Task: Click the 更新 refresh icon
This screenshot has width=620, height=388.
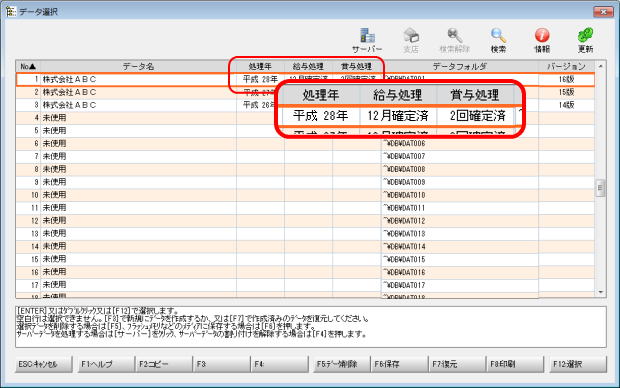Action: point(585,40)
